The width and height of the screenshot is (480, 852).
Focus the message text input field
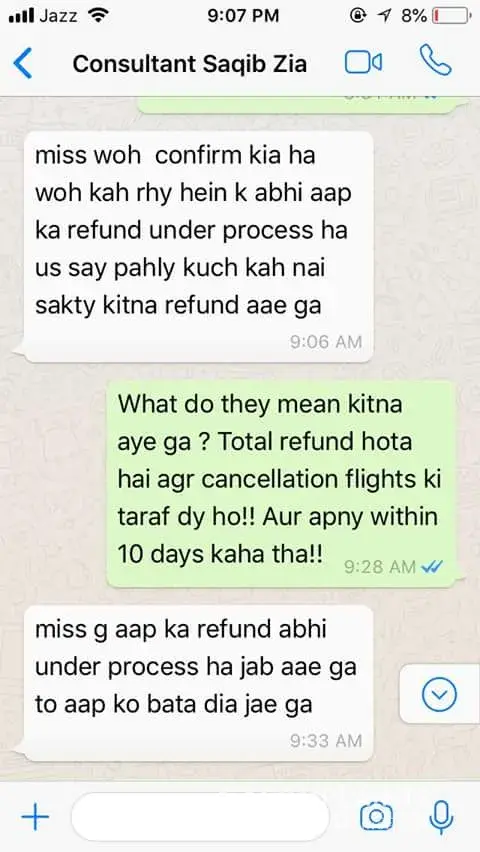[x=200, y=817]
